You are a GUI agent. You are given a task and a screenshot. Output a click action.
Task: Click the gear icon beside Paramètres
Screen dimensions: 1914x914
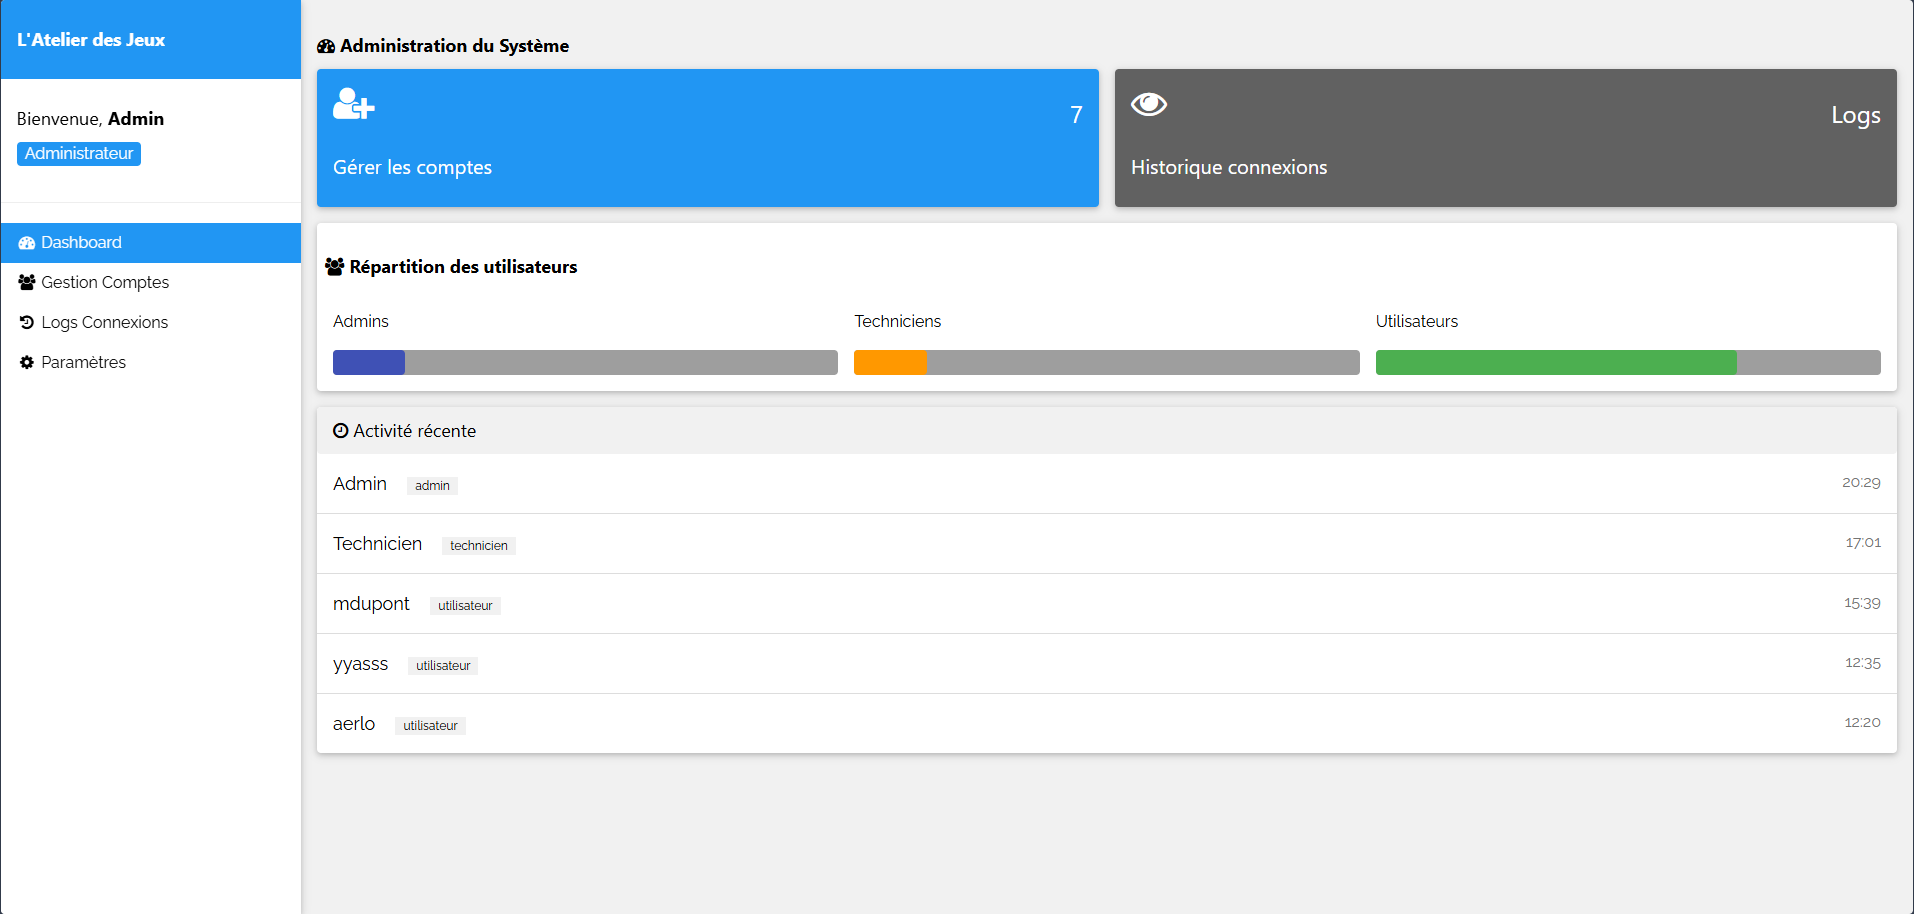click(x=27, y=363)
